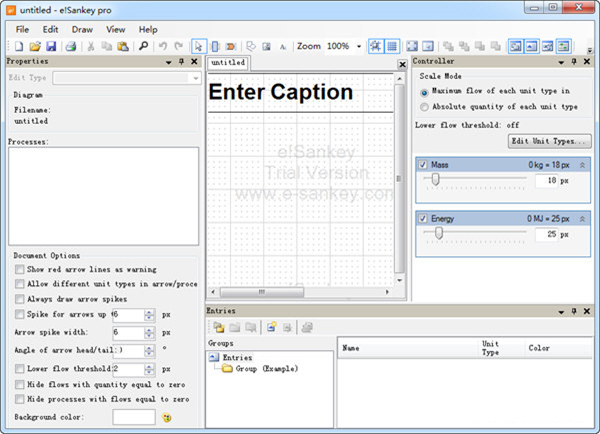Enable Show red arrow lines as warning
600x434 pixels.
[x=21, y=269]
